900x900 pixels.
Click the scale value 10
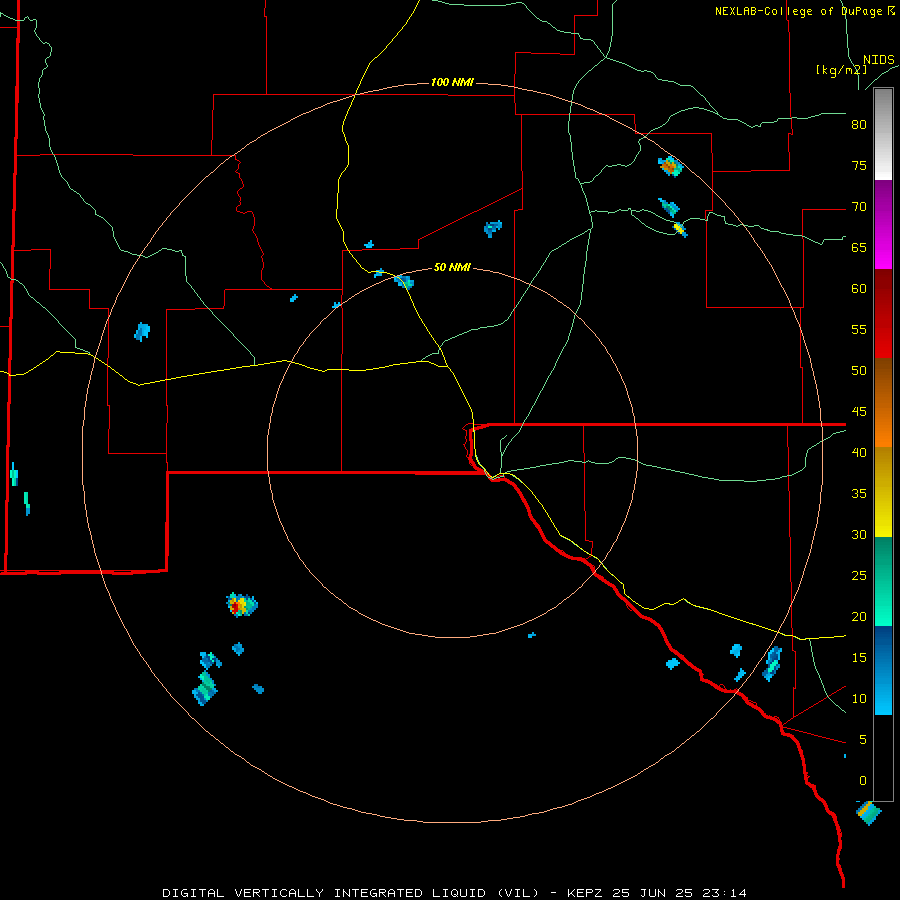coord(859,699)
